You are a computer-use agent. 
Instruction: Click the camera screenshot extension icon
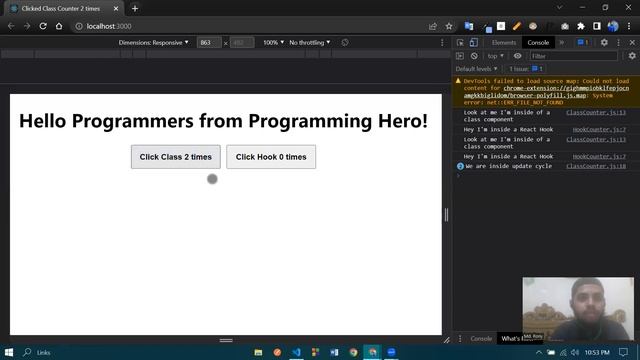point(565,26)
